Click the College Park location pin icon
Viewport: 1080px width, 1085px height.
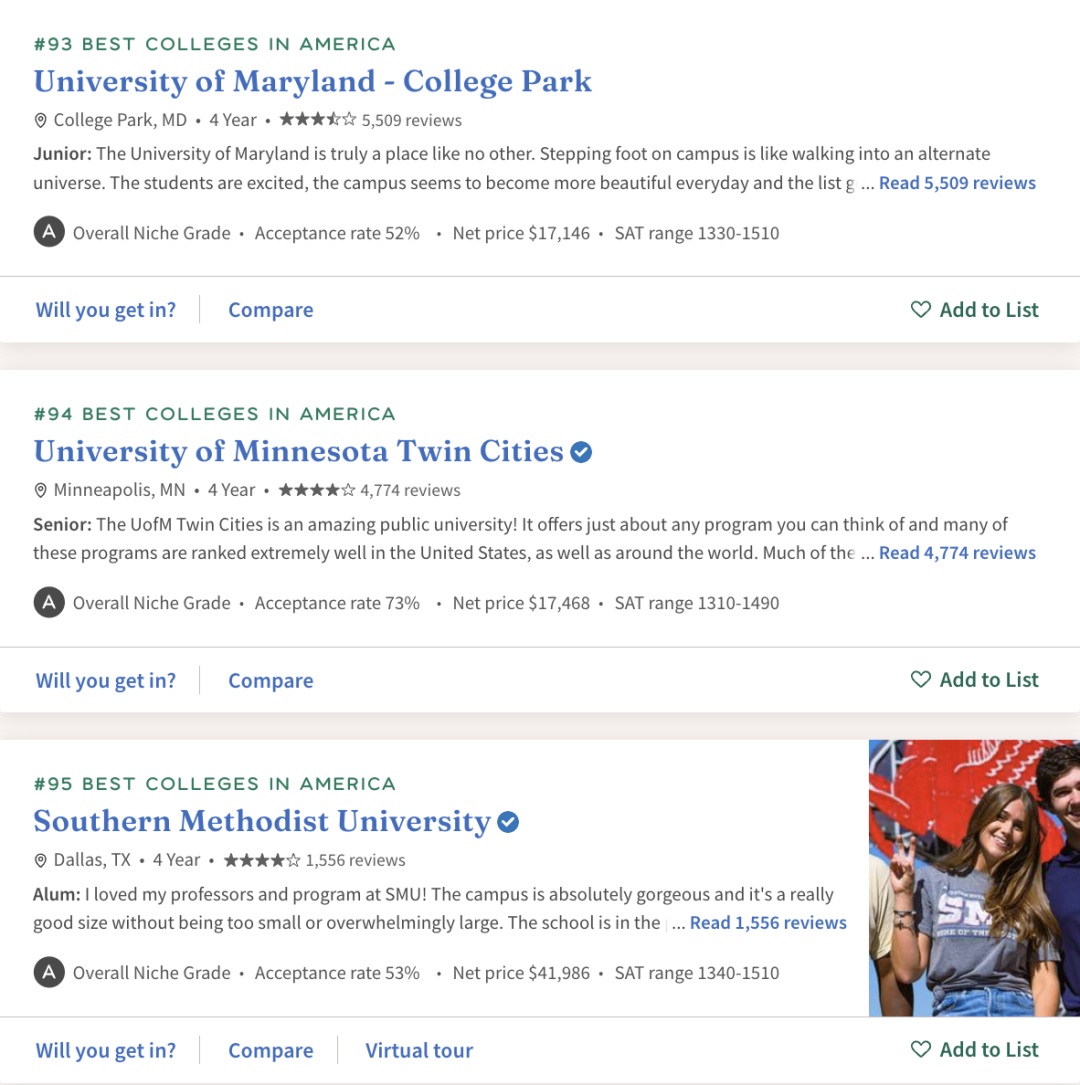click(41, 121)
